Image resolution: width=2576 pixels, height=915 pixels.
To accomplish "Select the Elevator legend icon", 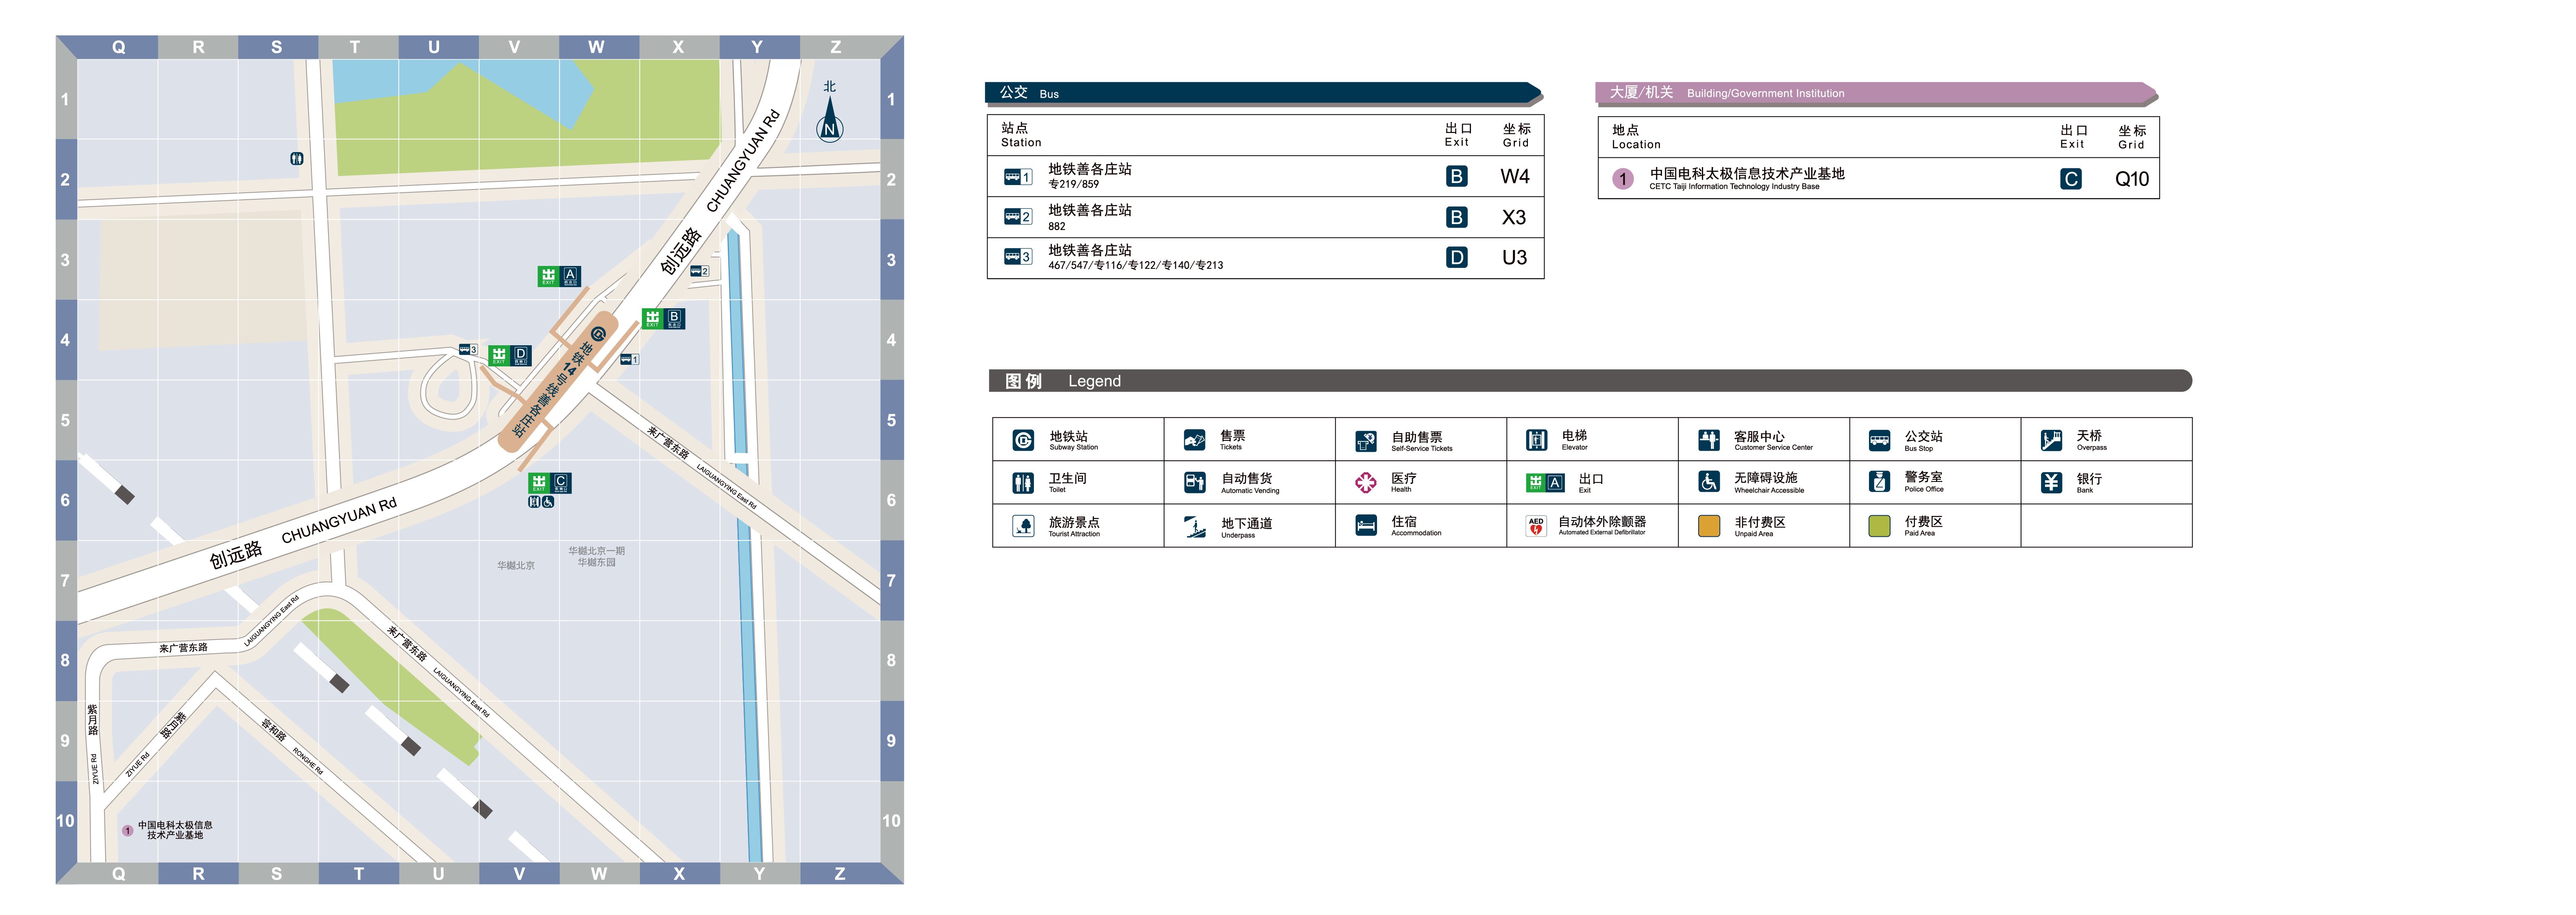I will (x=1537, y=440).
